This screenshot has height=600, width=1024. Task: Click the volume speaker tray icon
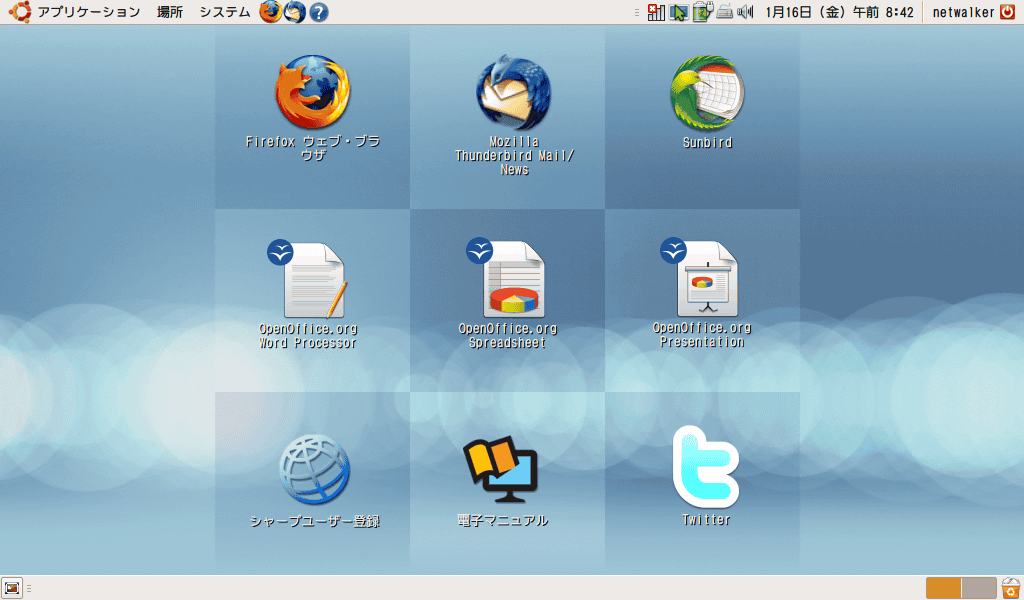(745, 12)
